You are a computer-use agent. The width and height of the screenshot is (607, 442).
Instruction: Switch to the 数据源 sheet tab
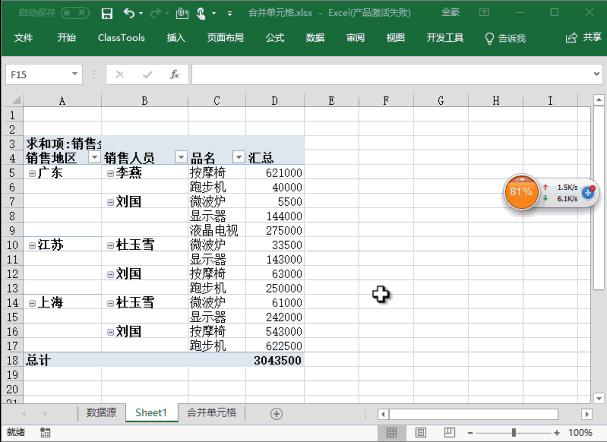(x=101, y=413)
